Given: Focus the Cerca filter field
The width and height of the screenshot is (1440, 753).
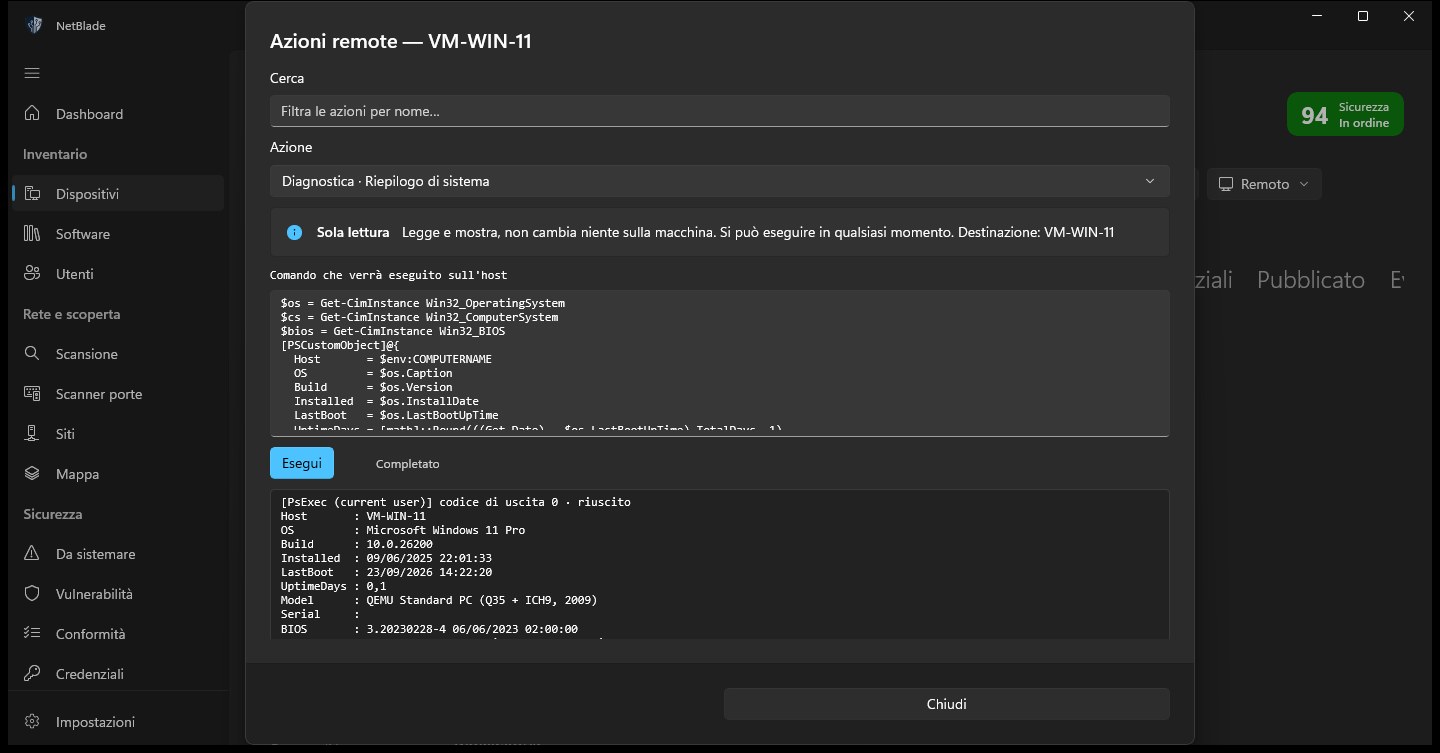Looking at the screenshot, I should point(719,111).
